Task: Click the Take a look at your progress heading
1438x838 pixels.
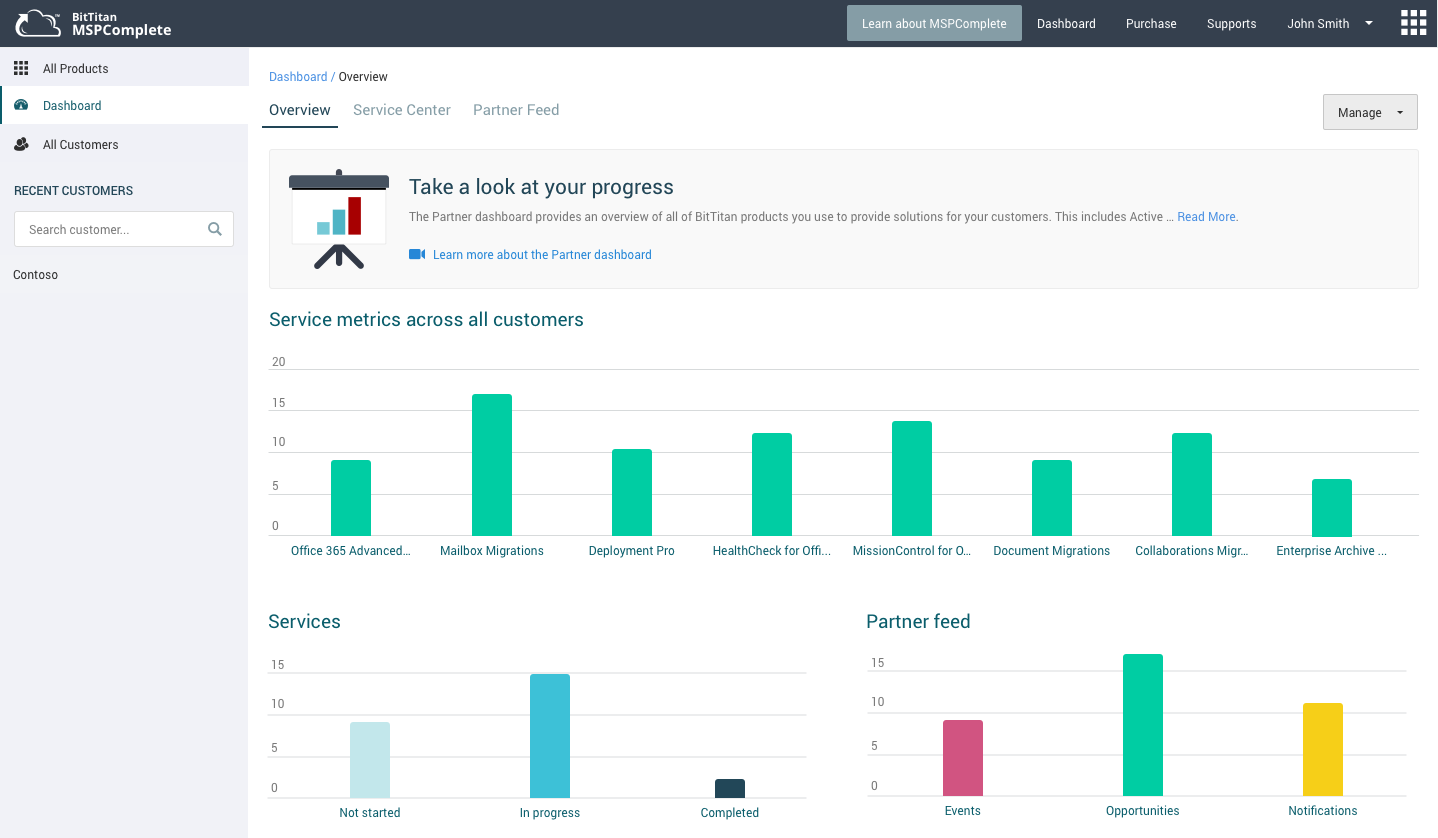Action: click(541, 187)
